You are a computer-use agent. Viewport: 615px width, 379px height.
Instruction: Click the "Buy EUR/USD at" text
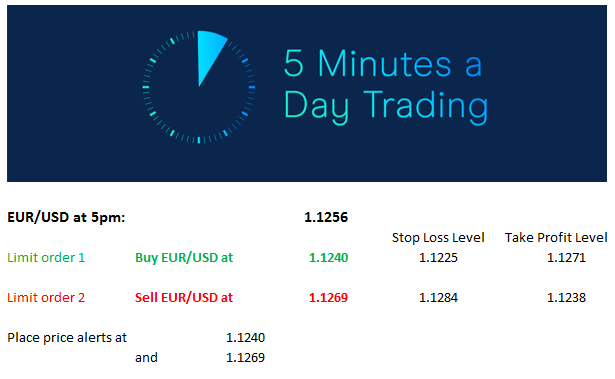(x=184, y=257)
